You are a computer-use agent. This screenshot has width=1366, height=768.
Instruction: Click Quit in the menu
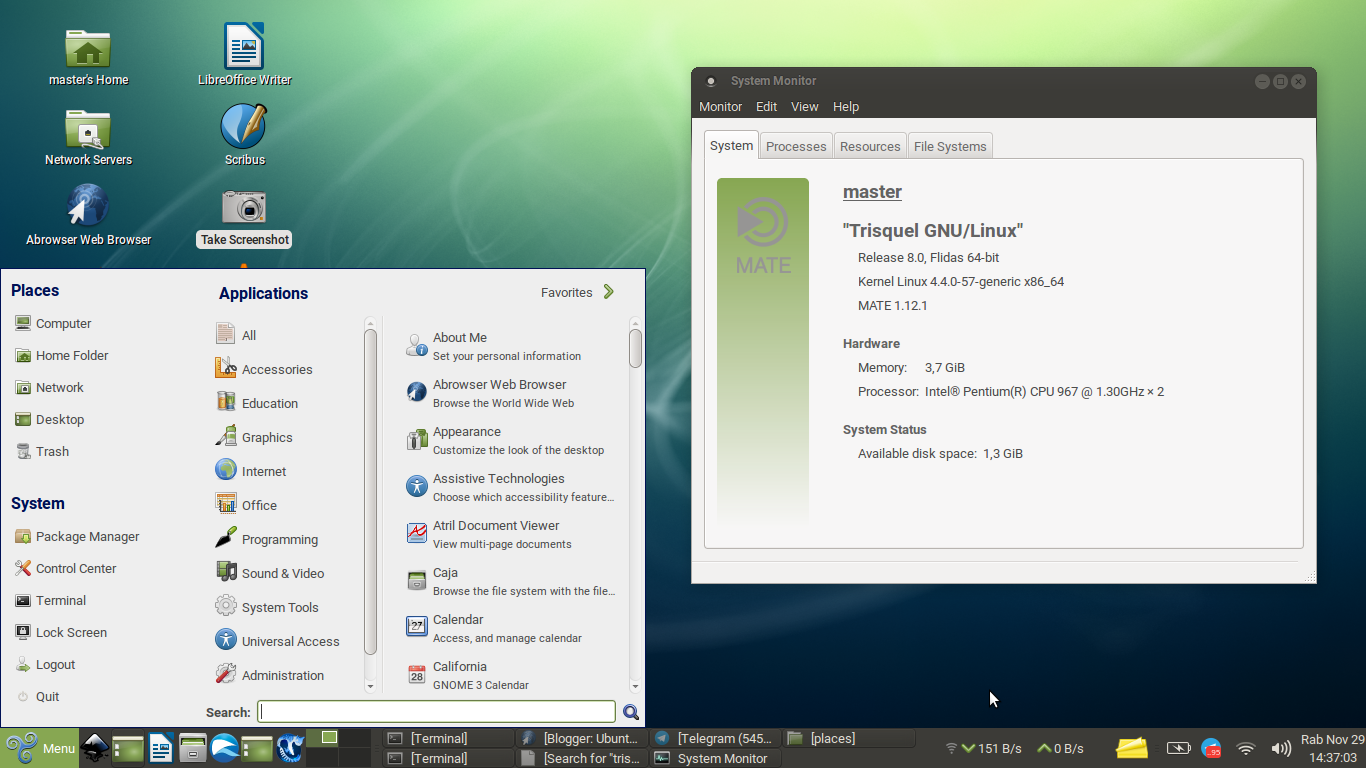coord(37,696)
